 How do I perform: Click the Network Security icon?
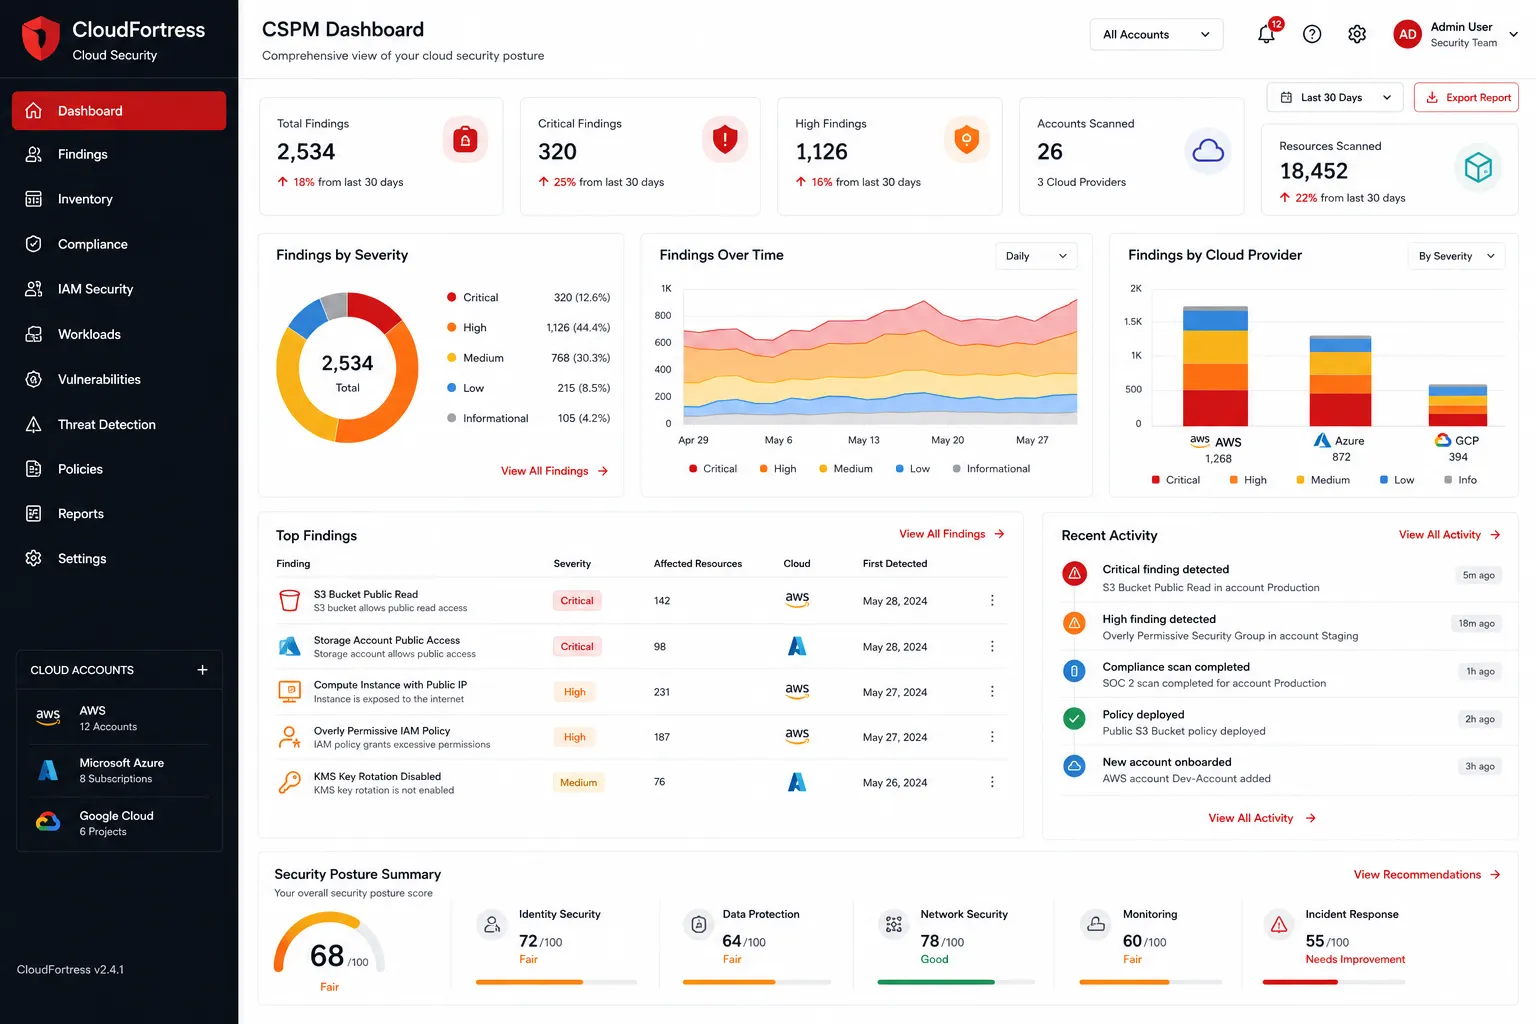(x=894, y=925)
